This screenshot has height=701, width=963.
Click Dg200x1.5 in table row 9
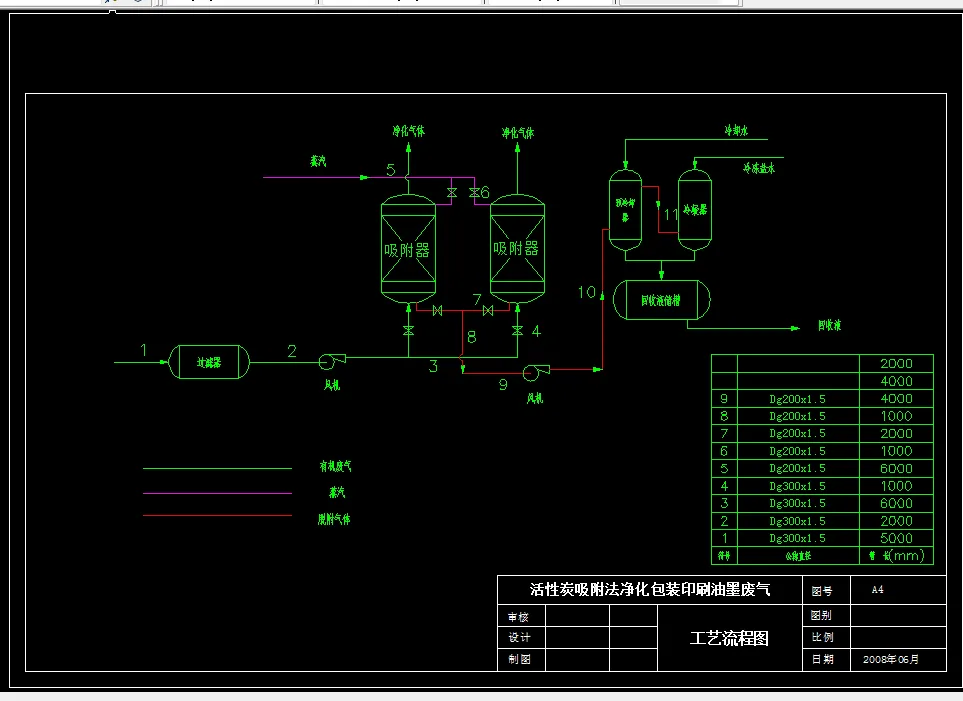tap(797, 399)
